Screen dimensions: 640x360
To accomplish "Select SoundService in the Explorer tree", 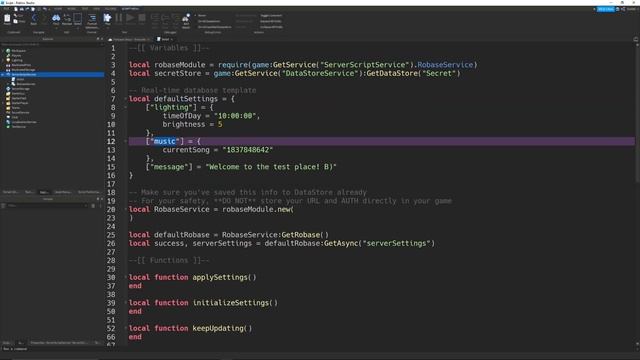I will tap(20, 112).
